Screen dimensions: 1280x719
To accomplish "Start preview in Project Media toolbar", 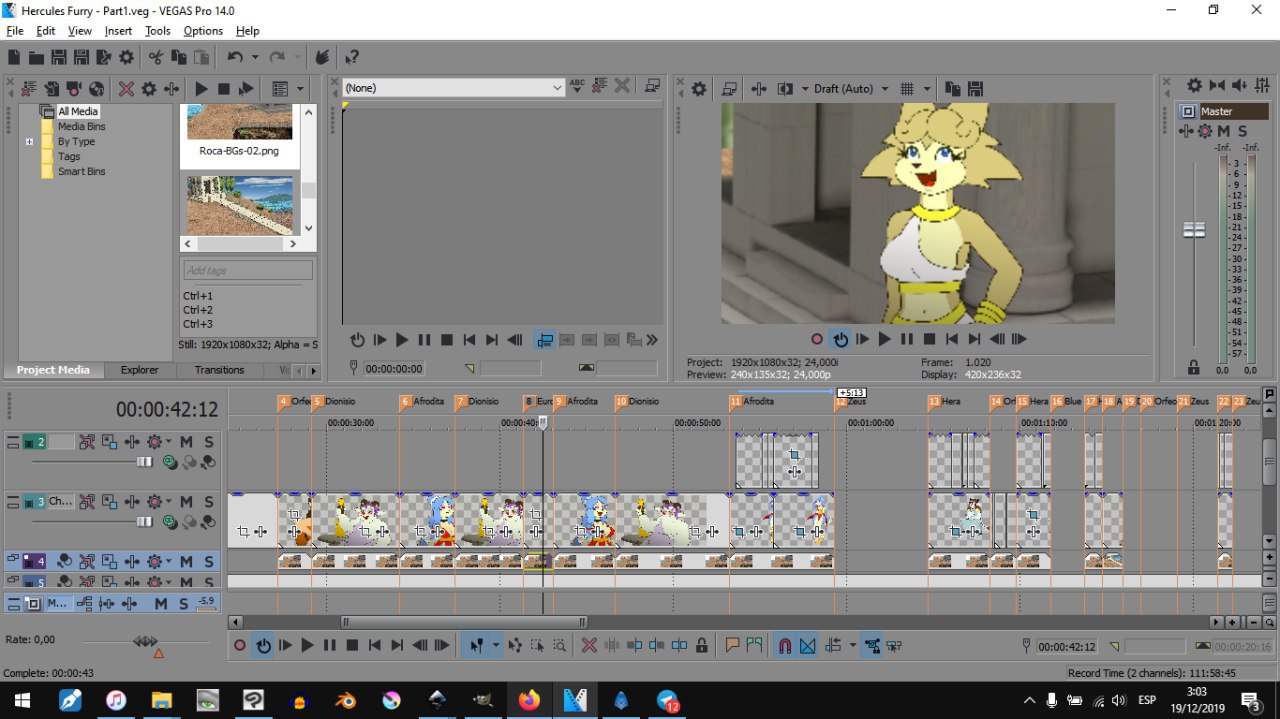I will [x=201, y=89].
